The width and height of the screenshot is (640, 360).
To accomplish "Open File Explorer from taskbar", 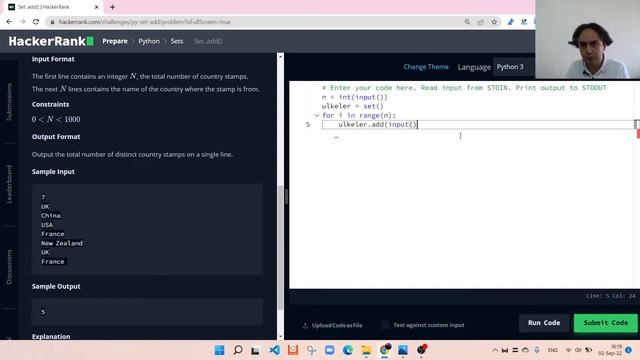I will [366, 350].
